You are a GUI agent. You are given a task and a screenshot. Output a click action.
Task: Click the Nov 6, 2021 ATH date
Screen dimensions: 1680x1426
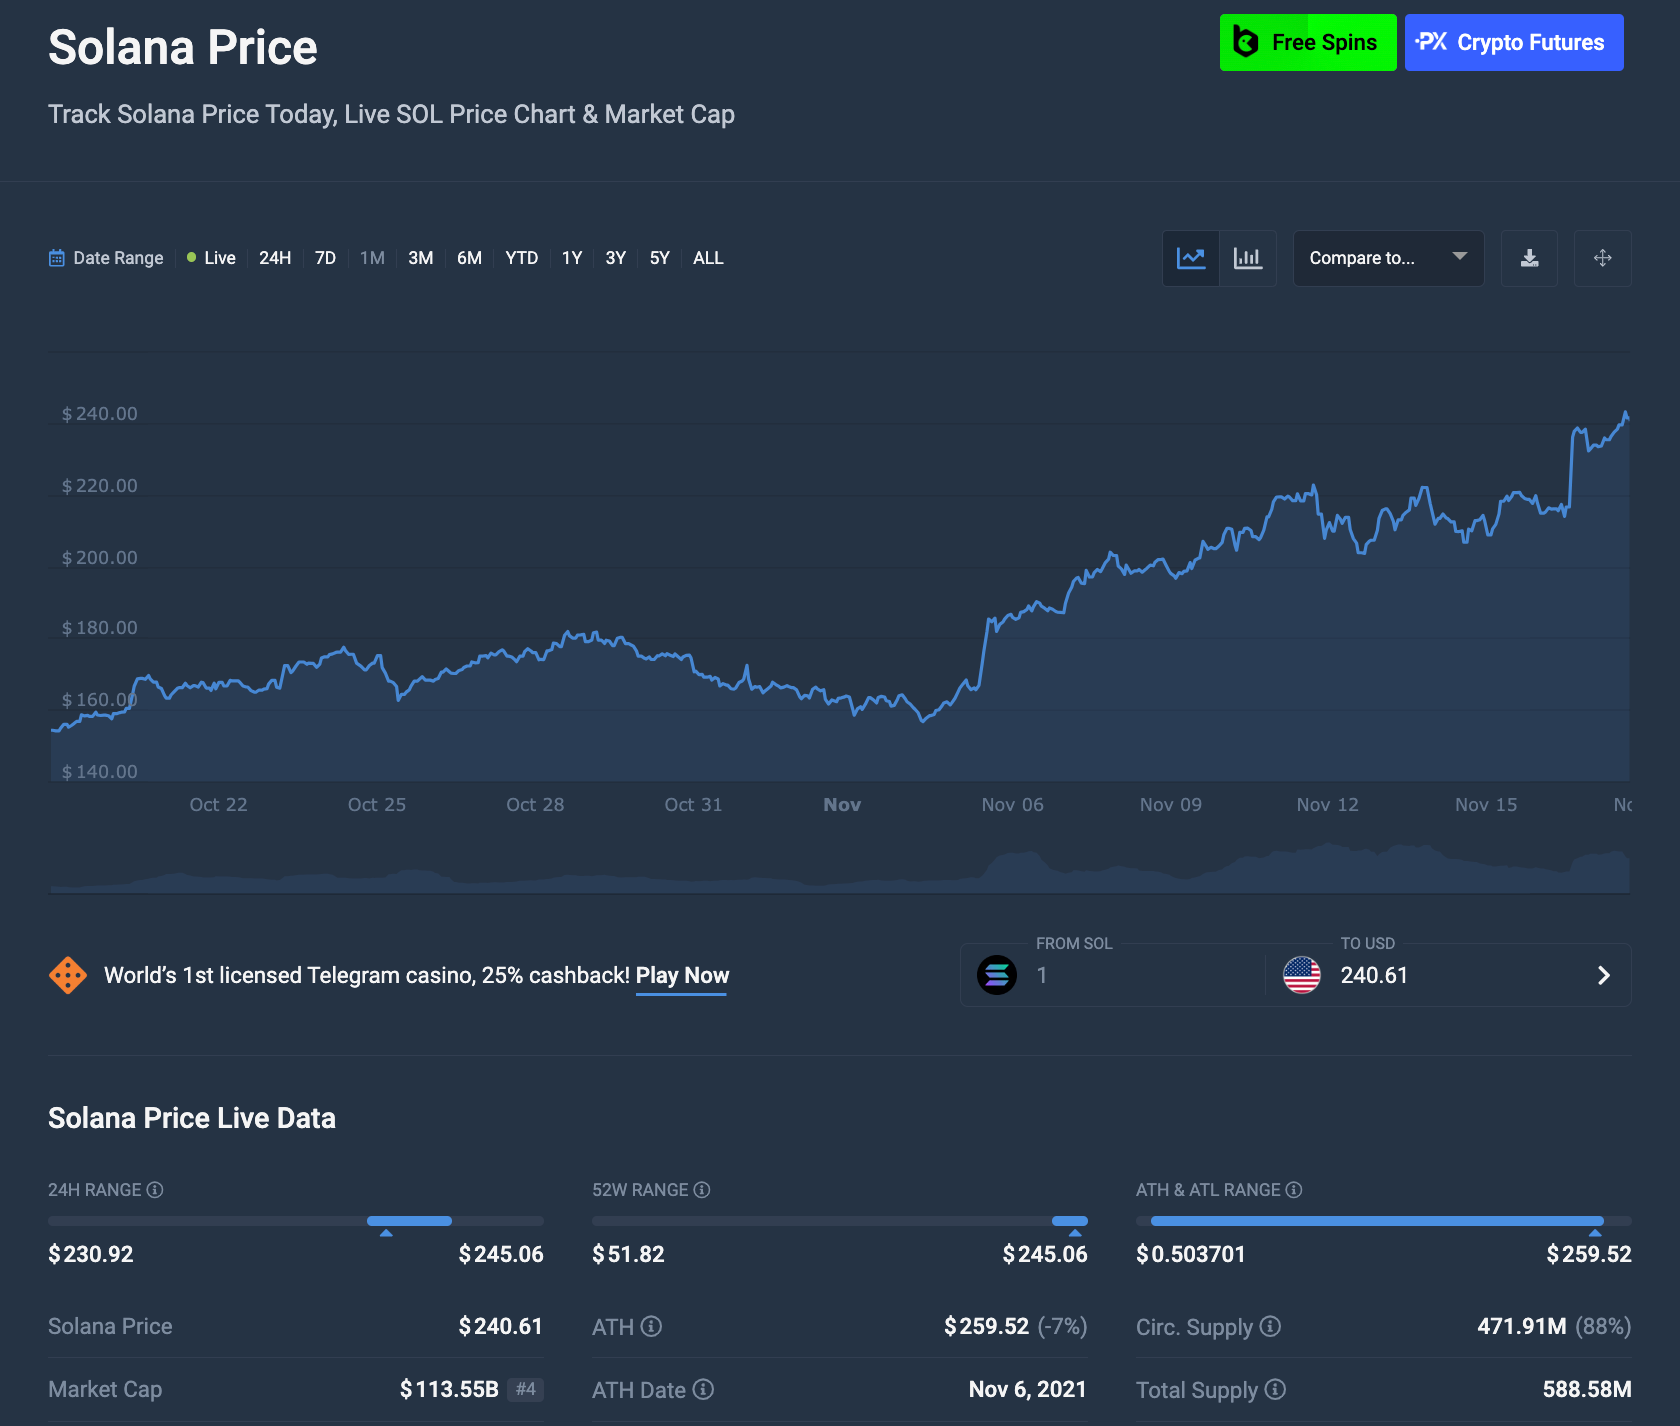point(1028,1389)
